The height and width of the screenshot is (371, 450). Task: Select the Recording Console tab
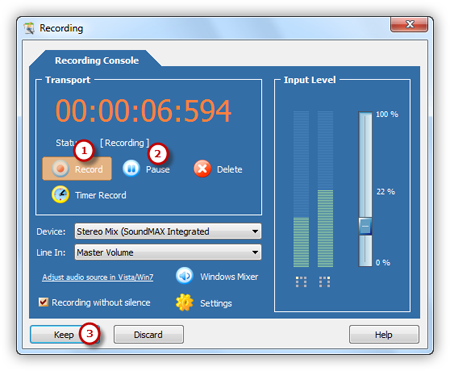97,60
